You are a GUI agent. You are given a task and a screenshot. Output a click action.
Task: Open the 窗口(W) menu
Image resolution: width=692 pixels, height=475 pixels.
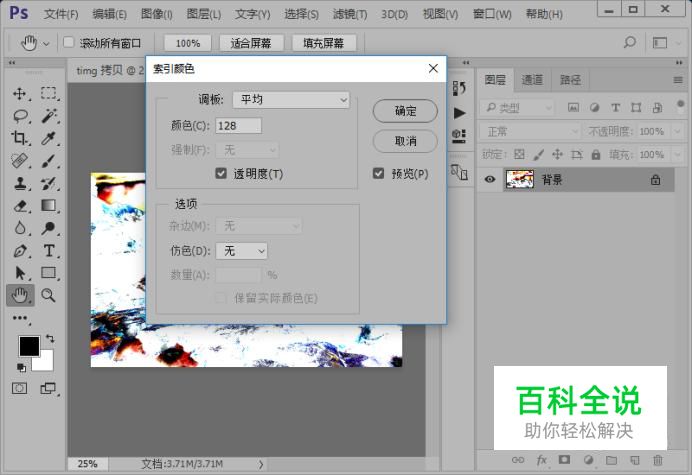pos(492,14)
